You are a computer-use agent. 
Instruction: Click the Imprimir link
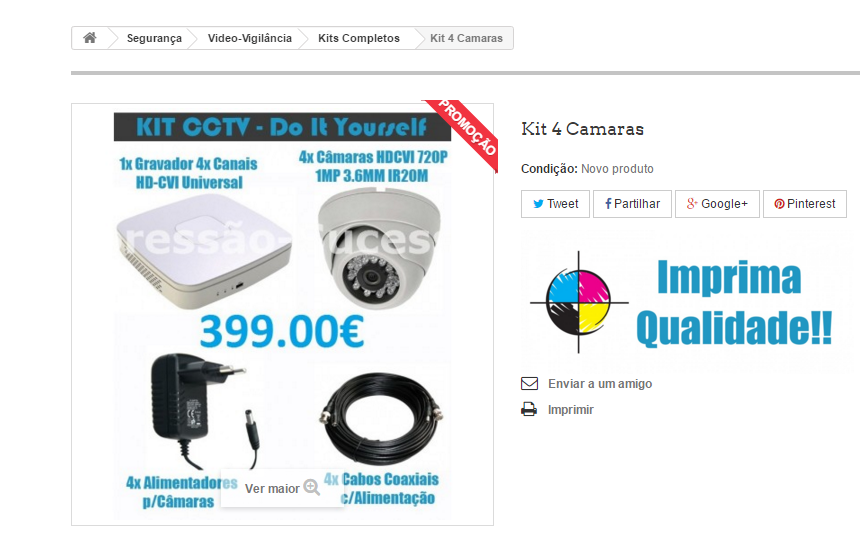click(570, 410)
